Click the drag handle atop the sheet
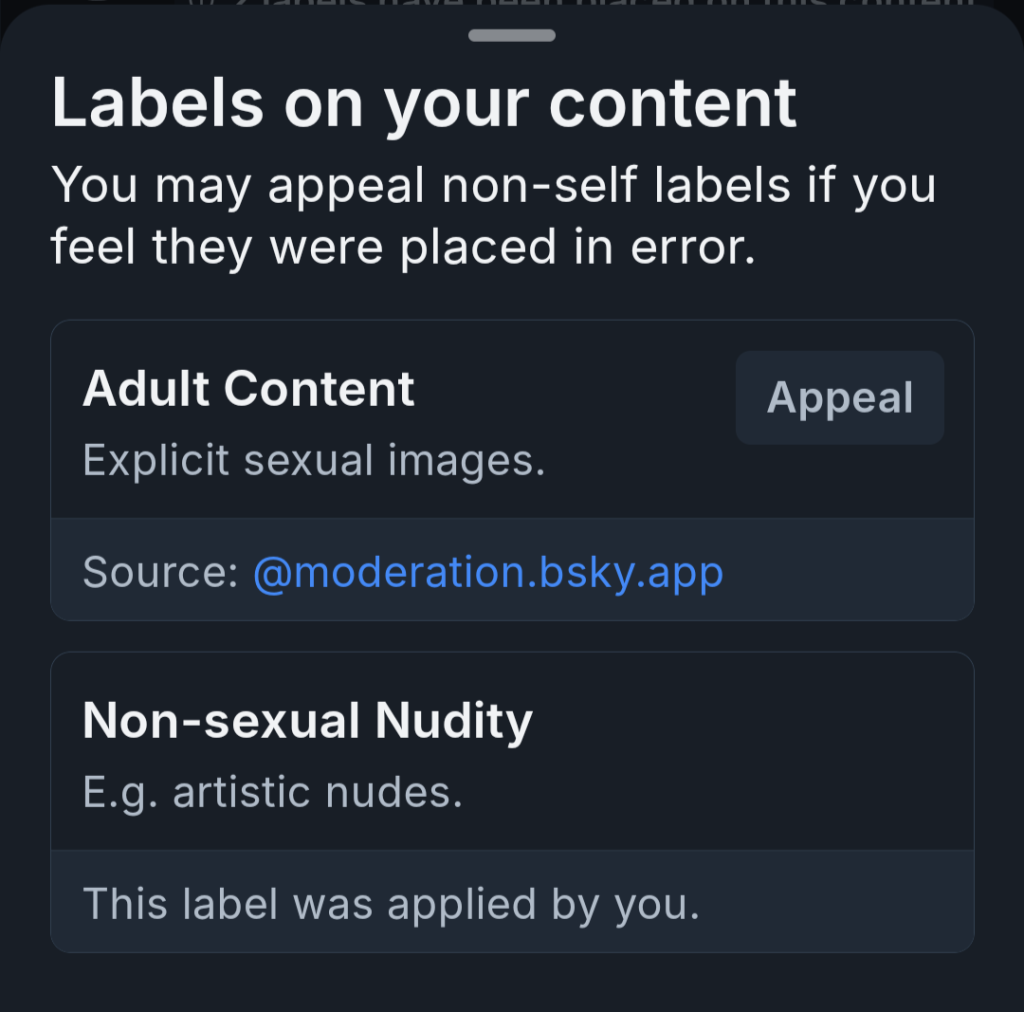The height and width of the screenshot is (1012, 1024). pos(511,36)
